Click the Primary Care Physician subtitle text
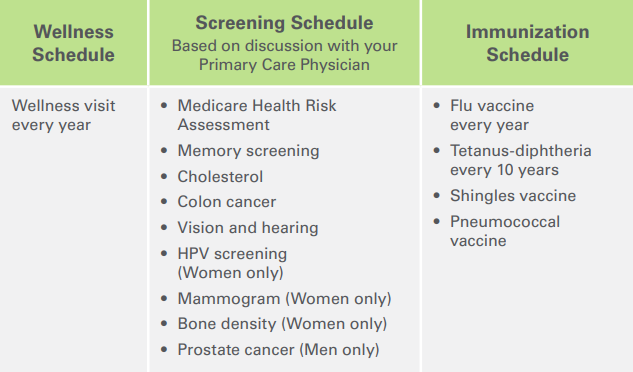The height and width of the screenshot is (372, 633). click(284, 55)
